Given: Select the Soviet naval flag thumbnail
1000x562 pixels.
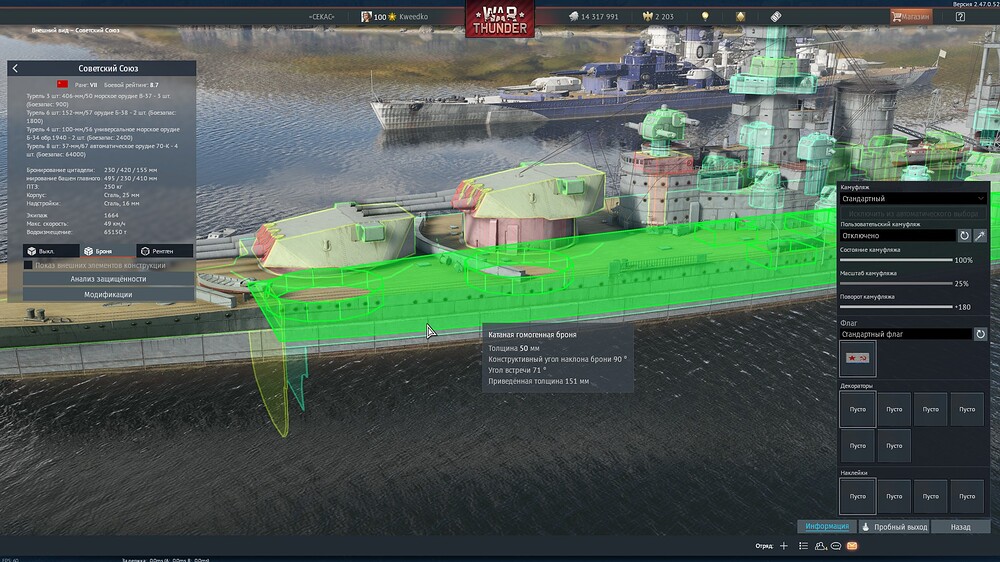Looking at the screenshot, I should (858, 358).
